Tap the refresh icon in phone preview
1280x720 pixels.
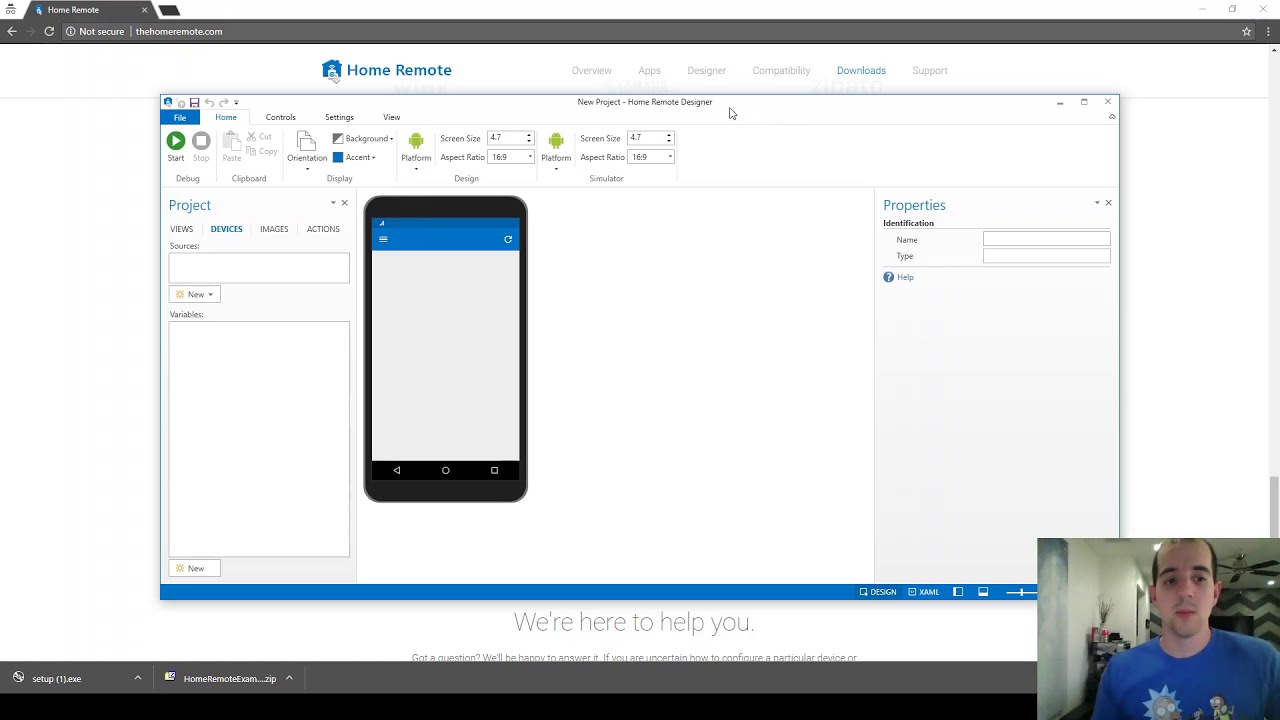pos(508,239)
